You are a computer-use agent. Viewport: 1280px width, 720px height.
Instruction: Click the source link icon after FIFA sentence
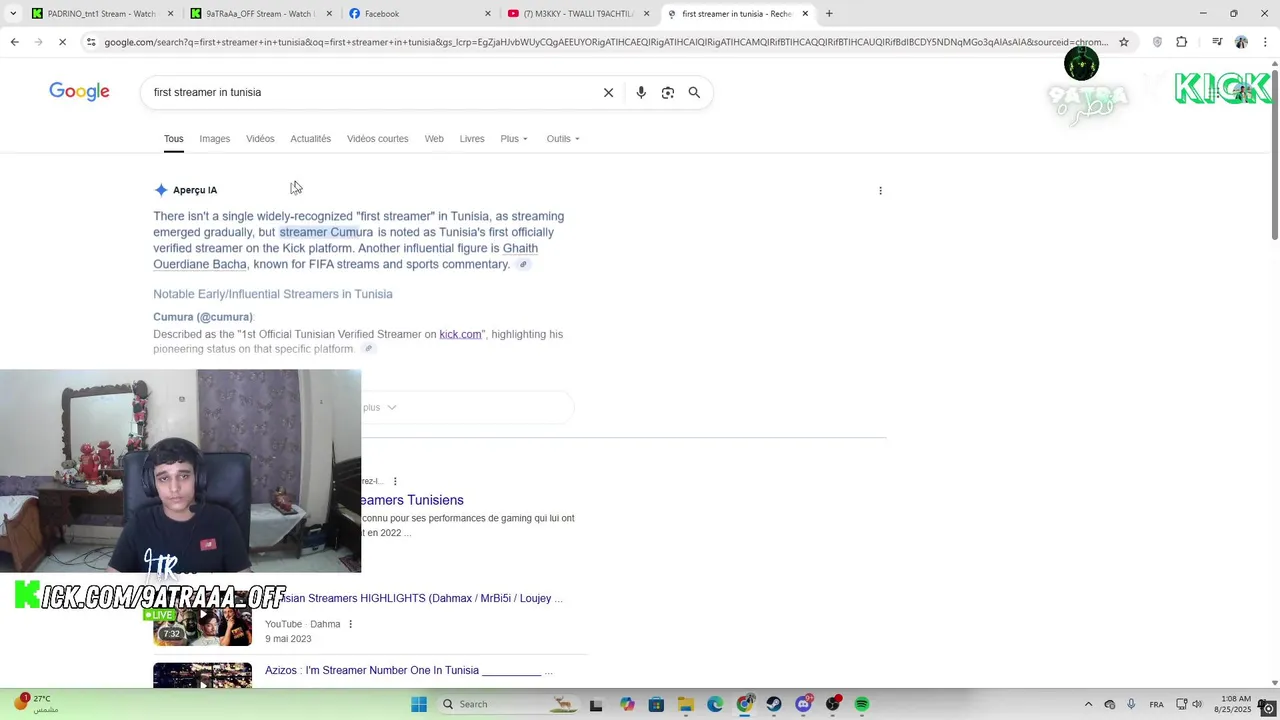pos(523,265)
